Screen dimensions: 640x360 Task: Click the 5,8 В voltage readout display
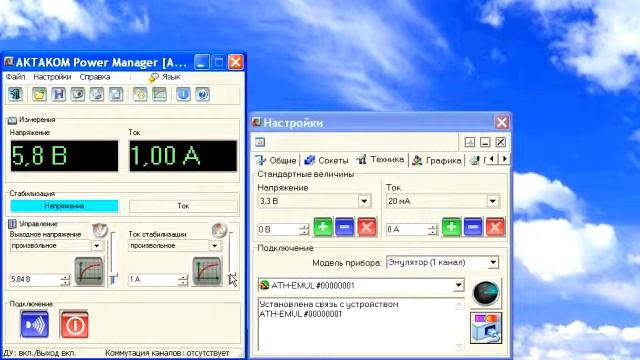pyautogui.click(x=64, y=156)
